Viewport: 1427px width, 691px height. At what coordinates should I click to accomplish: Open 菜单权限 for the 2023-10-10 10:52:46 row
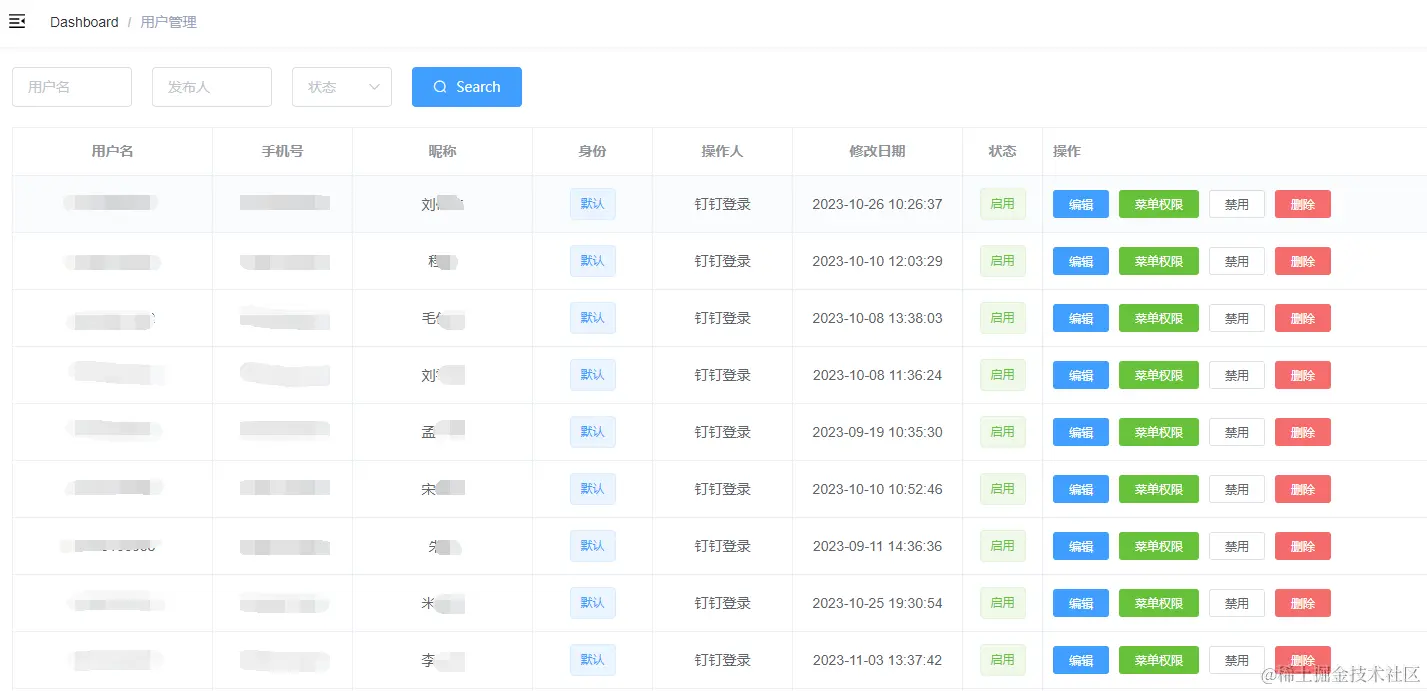(x=1159, y=489)
